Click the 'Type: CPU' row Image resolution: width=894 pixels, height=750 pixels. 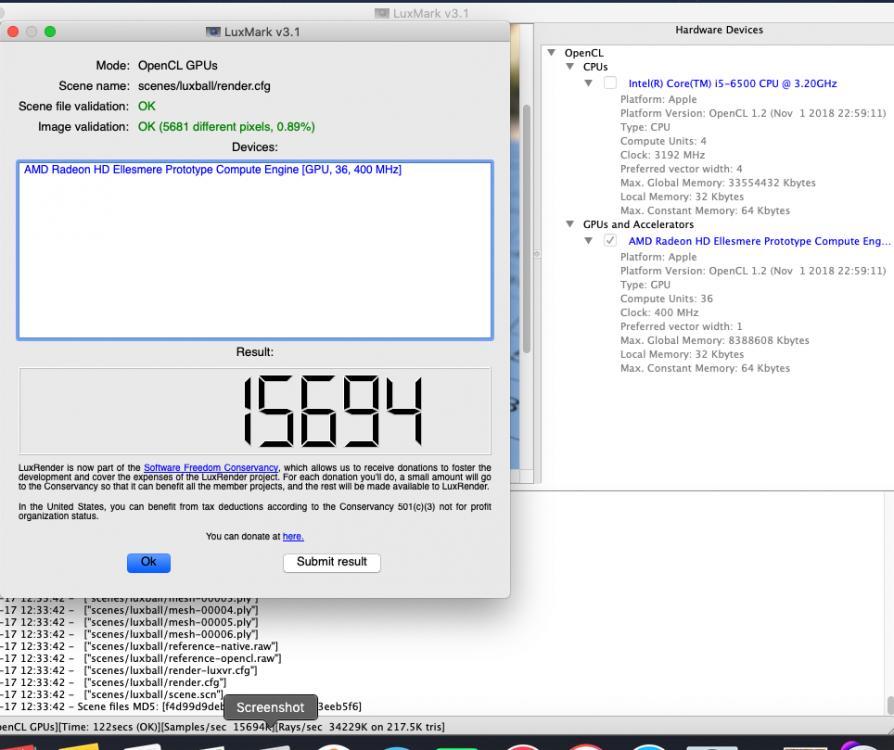click(x=645, y=127)
